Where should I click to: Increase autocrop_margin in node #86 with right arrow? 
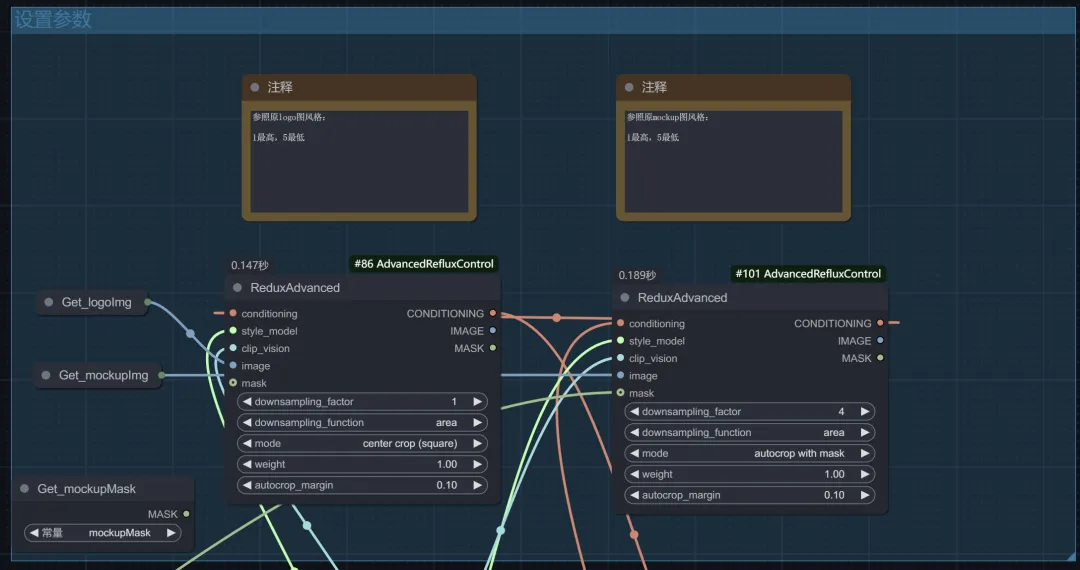(477, 485)
